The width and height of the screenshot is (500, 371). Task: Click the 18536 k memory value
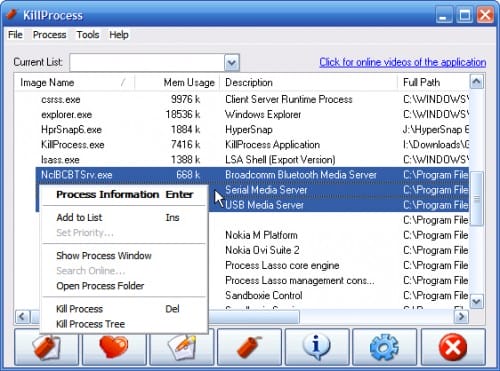(183, 114)
